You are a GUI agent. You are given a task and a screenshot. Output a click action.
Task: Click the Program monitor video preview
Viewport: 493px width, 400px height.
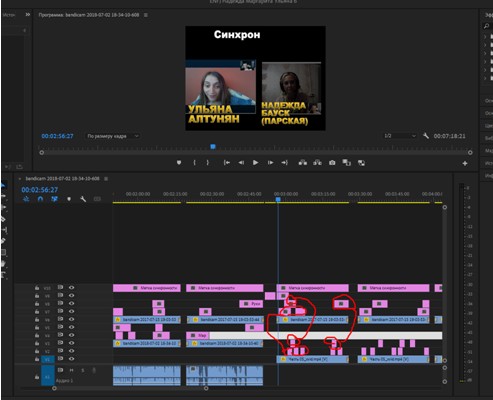[x=255, y=78]
